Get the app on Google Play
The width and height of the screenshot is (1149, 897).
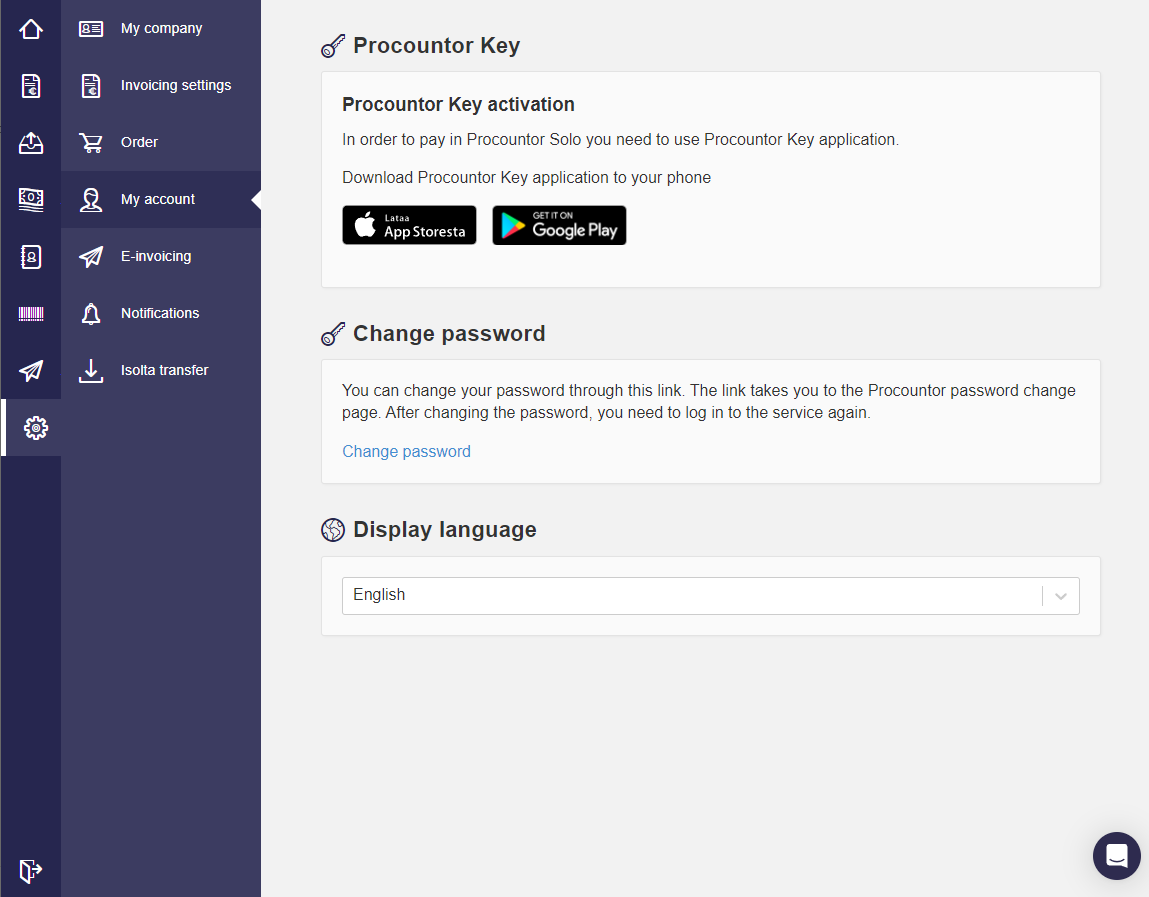pyautogui.click(x=559, y=225)
